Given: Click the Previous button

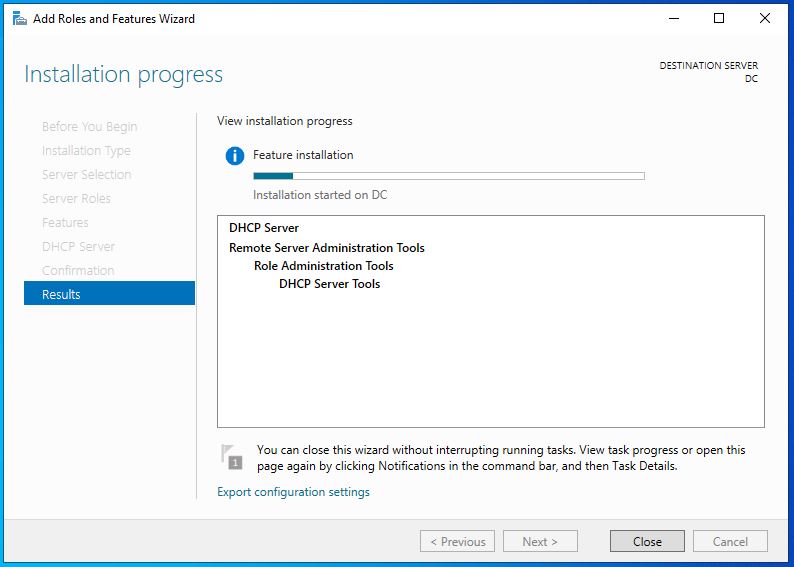Looking at the screenshot, I should pyautogui.click(x=457, y=542).
